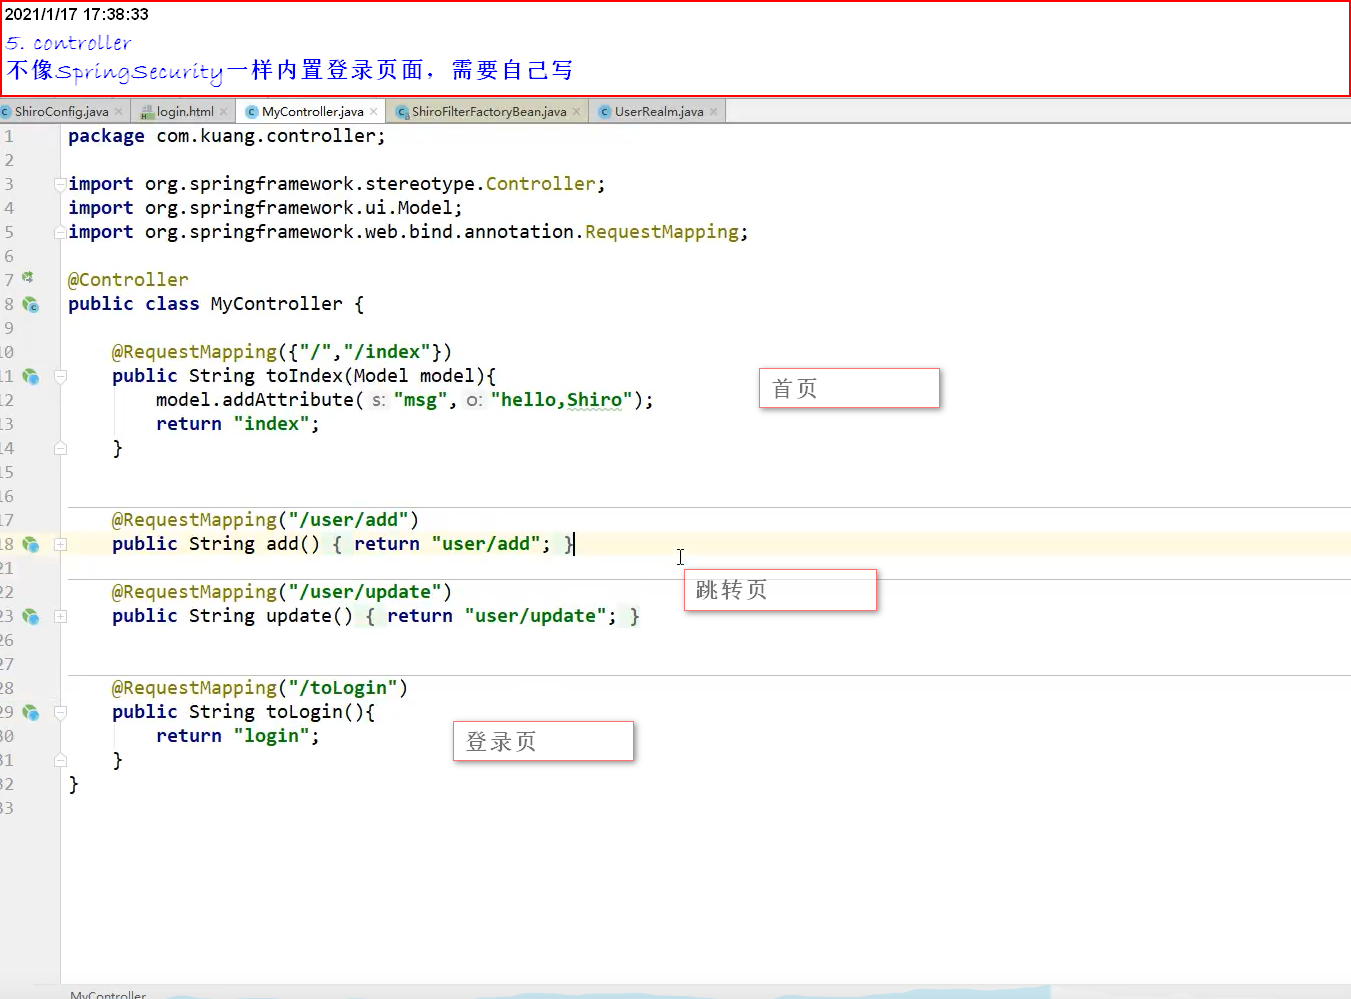1351x999 pixels.
Task: Click the class icon on ShiroFilterFactoryBean.java tab
Action: coord(402,112)
